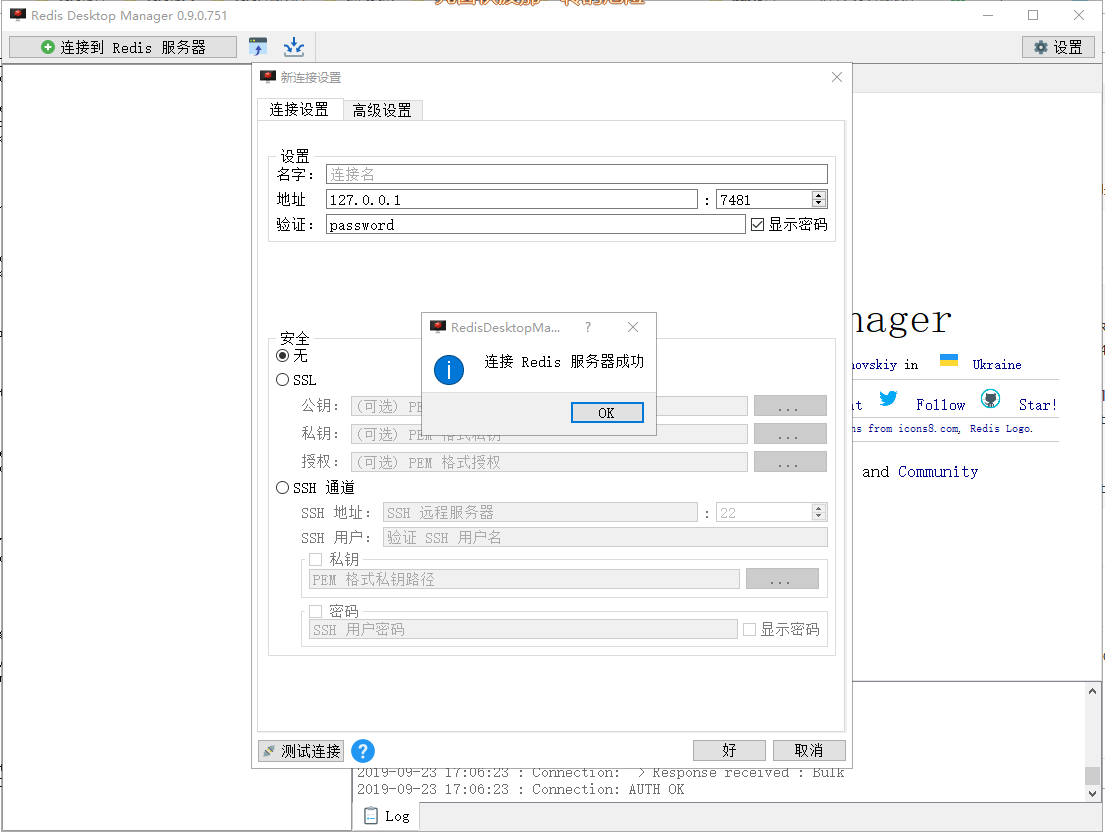The width and height of the screenshot is (1105, 836).
Task: Decrease SSH port with down arrow
Action: click(x=819, y=517)
